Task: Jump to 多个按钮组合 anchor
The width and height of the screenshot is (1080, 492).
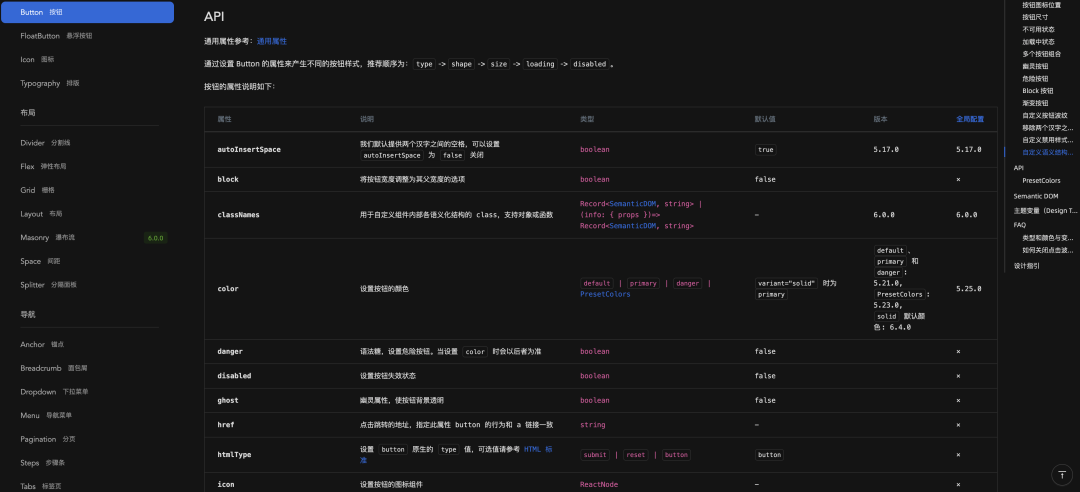Action: coord(1041,54)
